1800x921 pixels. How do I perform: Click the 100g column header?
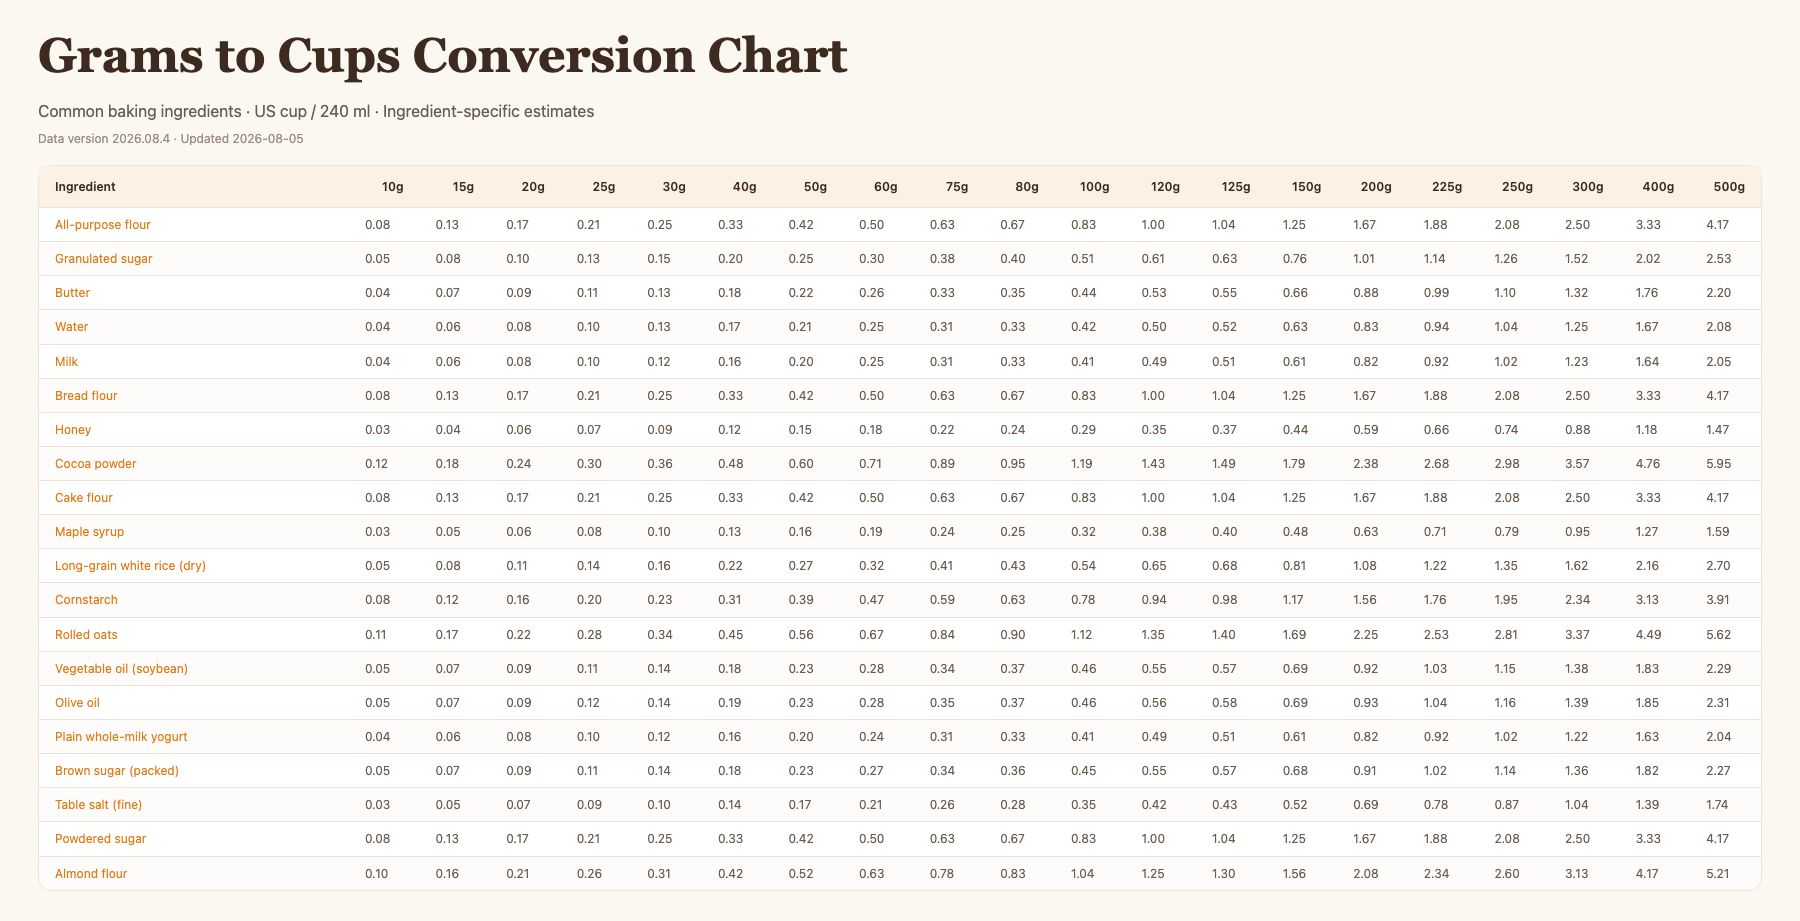(x=1095, y=187)
